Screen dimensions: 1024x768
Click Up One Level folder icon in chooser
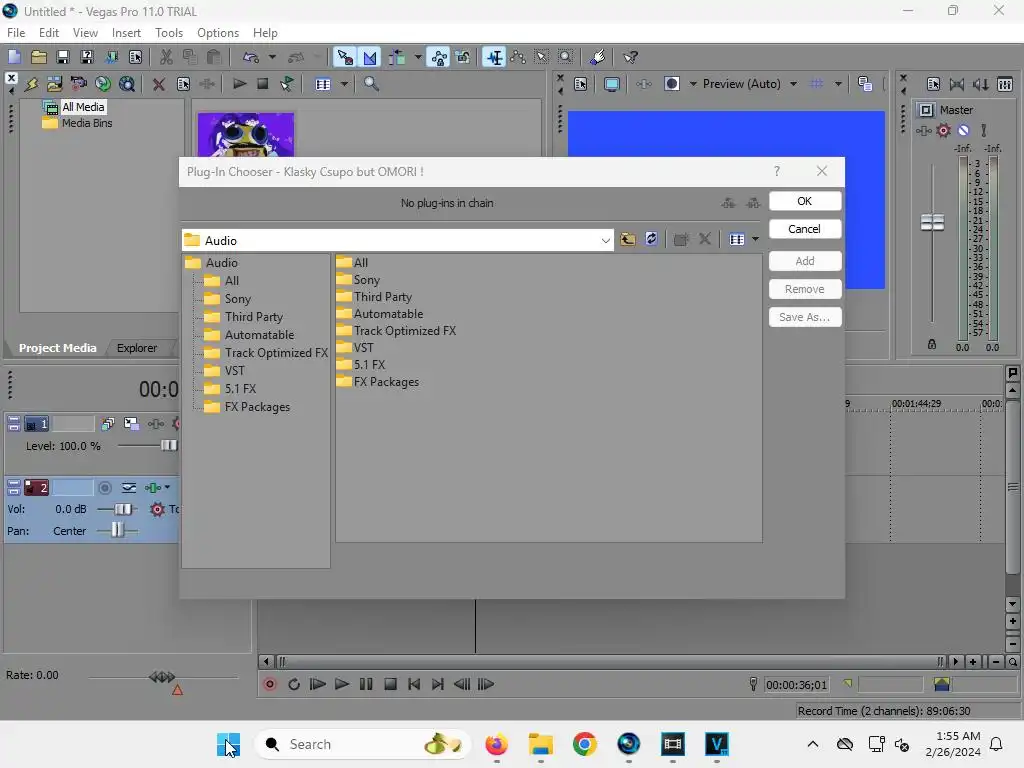pos(628,239)
